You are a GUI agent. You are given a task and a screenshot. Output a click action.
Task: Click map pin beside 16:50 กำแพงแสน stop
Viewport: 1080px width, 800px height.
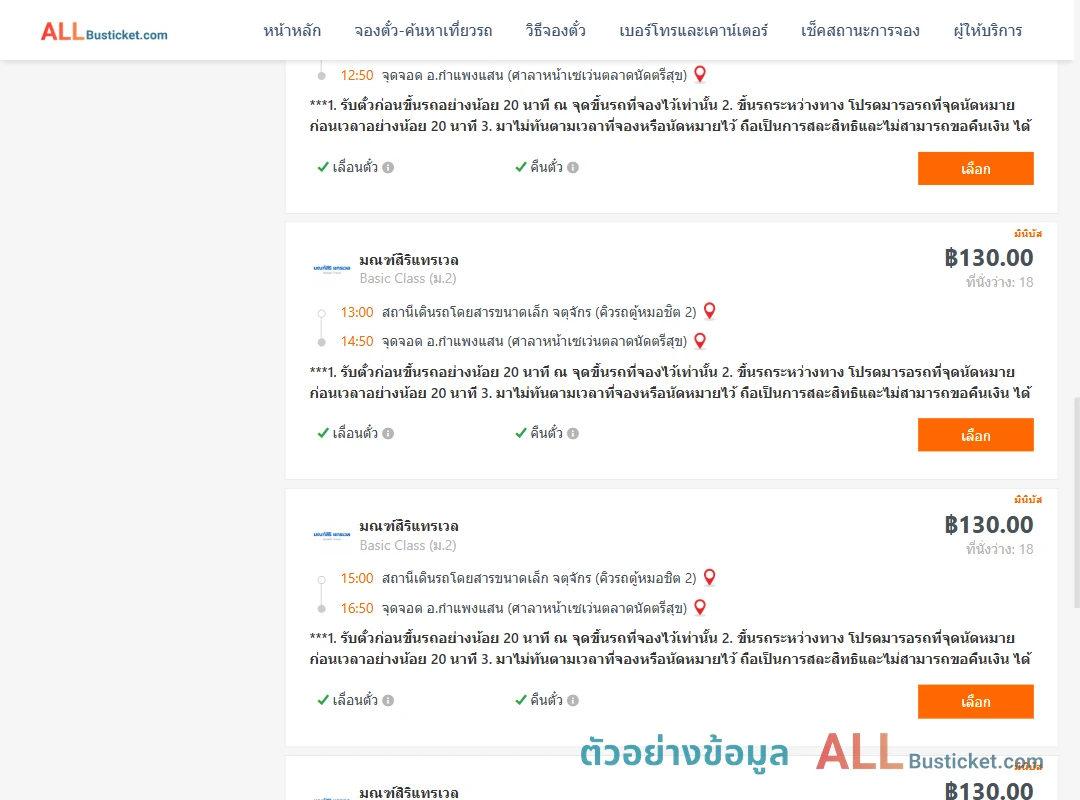click(x=700, y=607)
